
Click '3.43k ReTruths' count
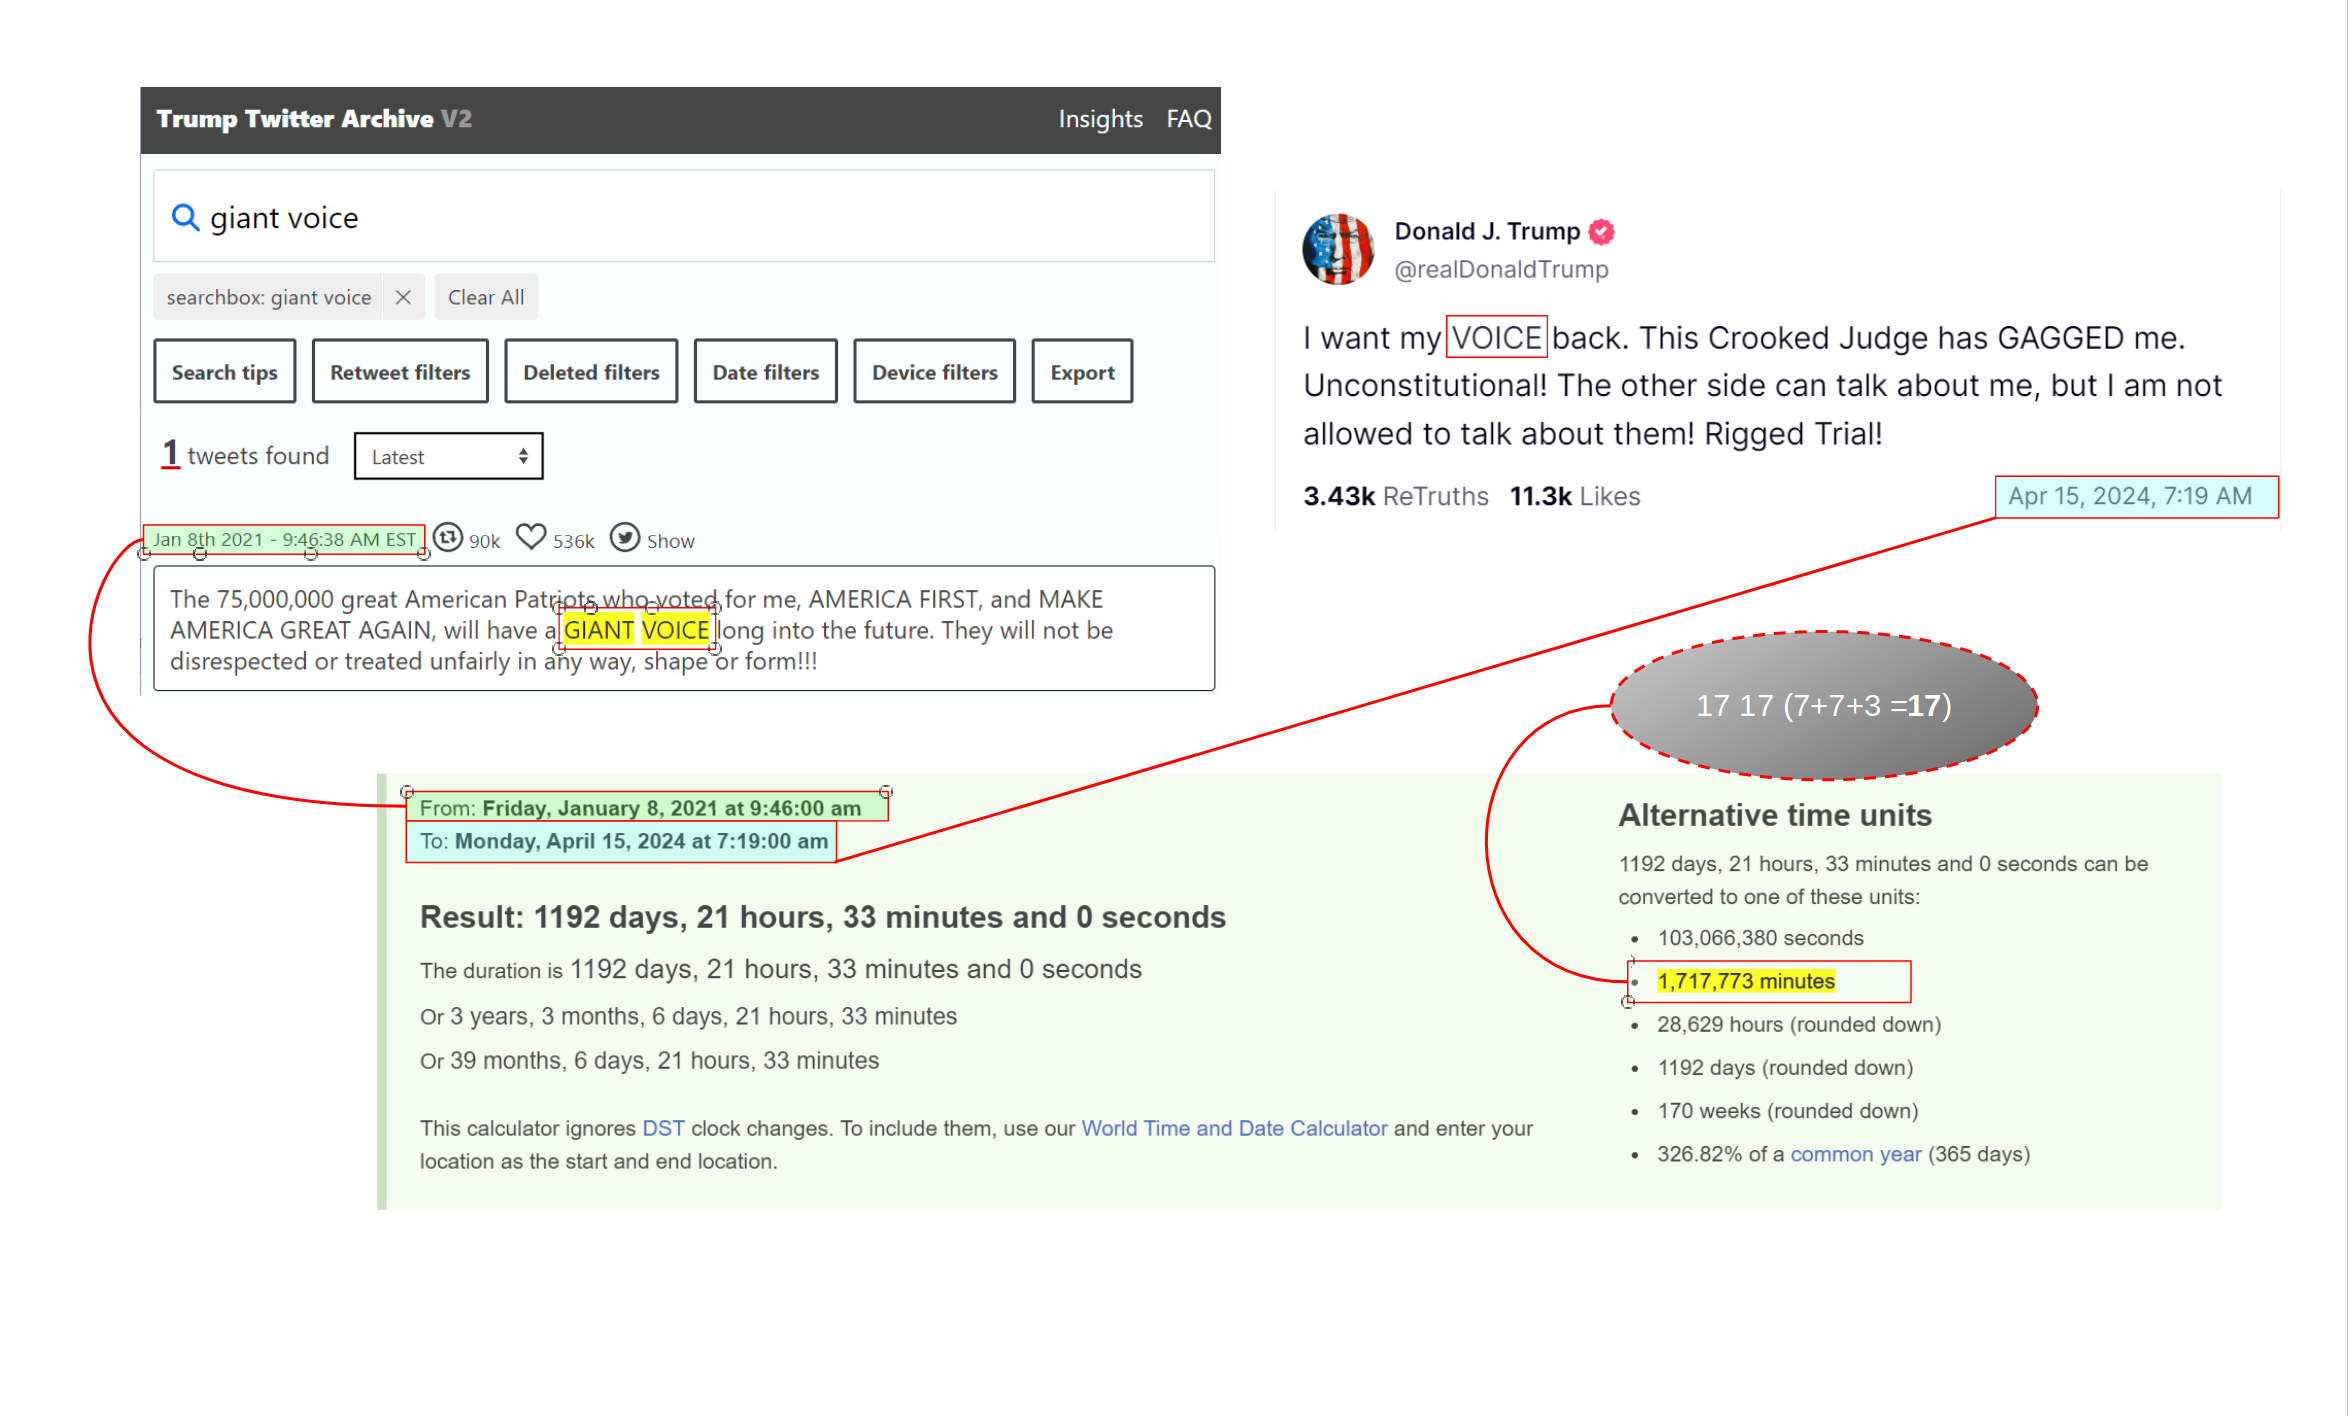1395,496
